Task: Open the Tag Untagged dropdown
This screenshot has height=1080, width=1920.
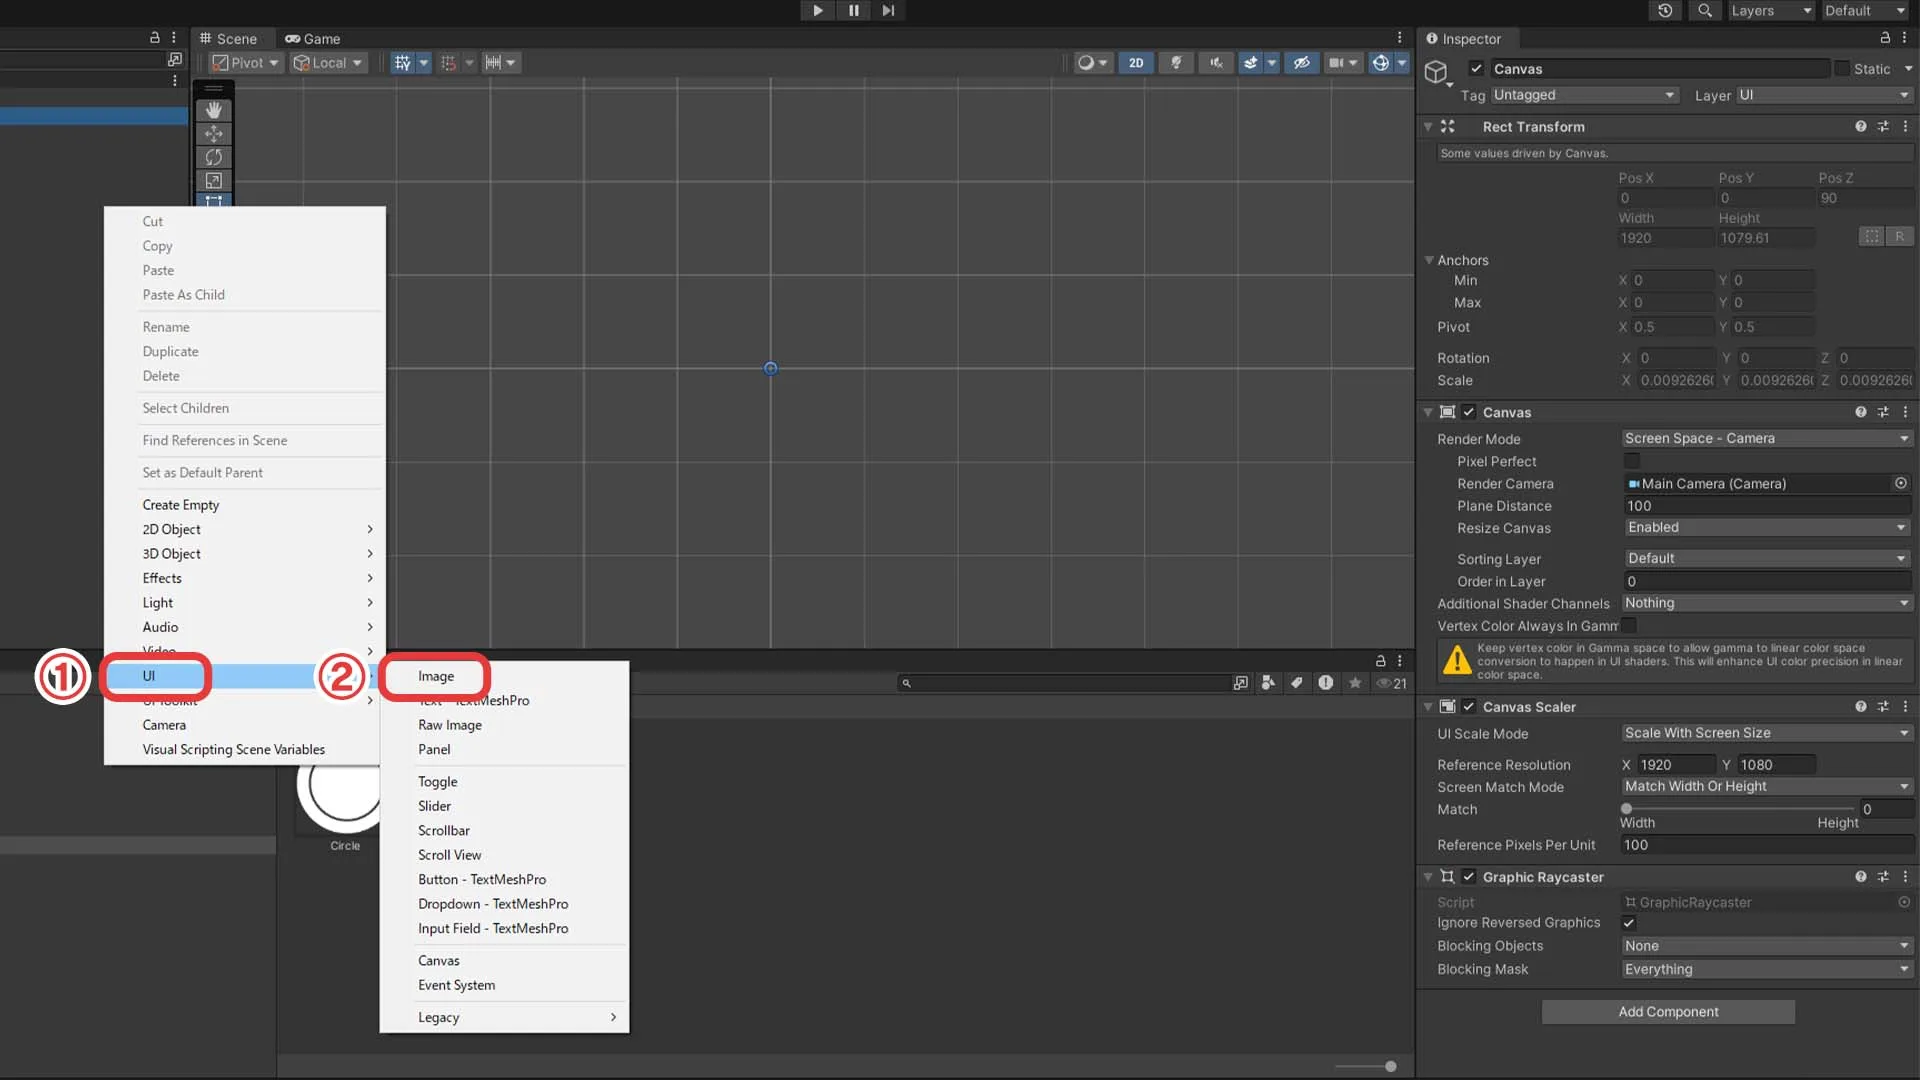Action: 1584,95
